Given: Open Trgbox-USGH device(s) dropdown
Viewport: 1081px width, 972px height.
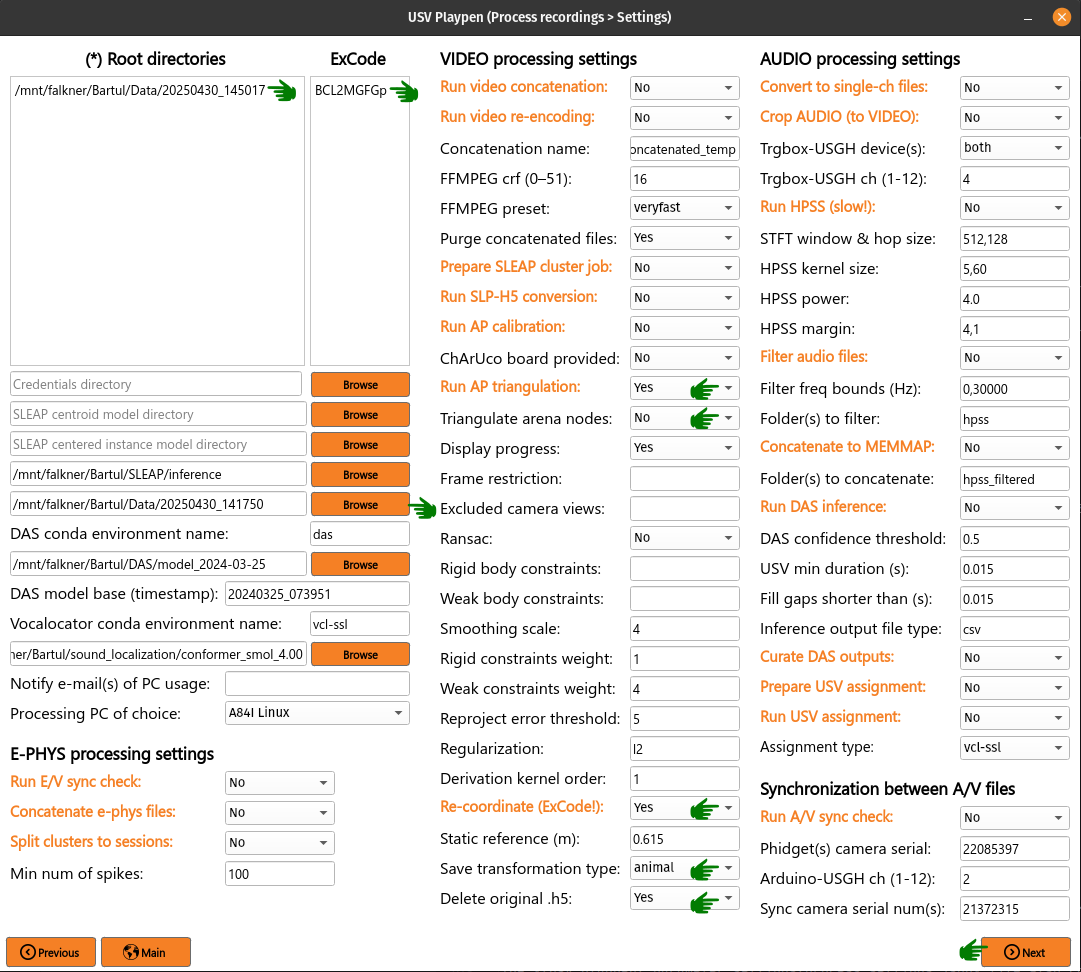Looking at the screenshot, I should (1014, 148).
